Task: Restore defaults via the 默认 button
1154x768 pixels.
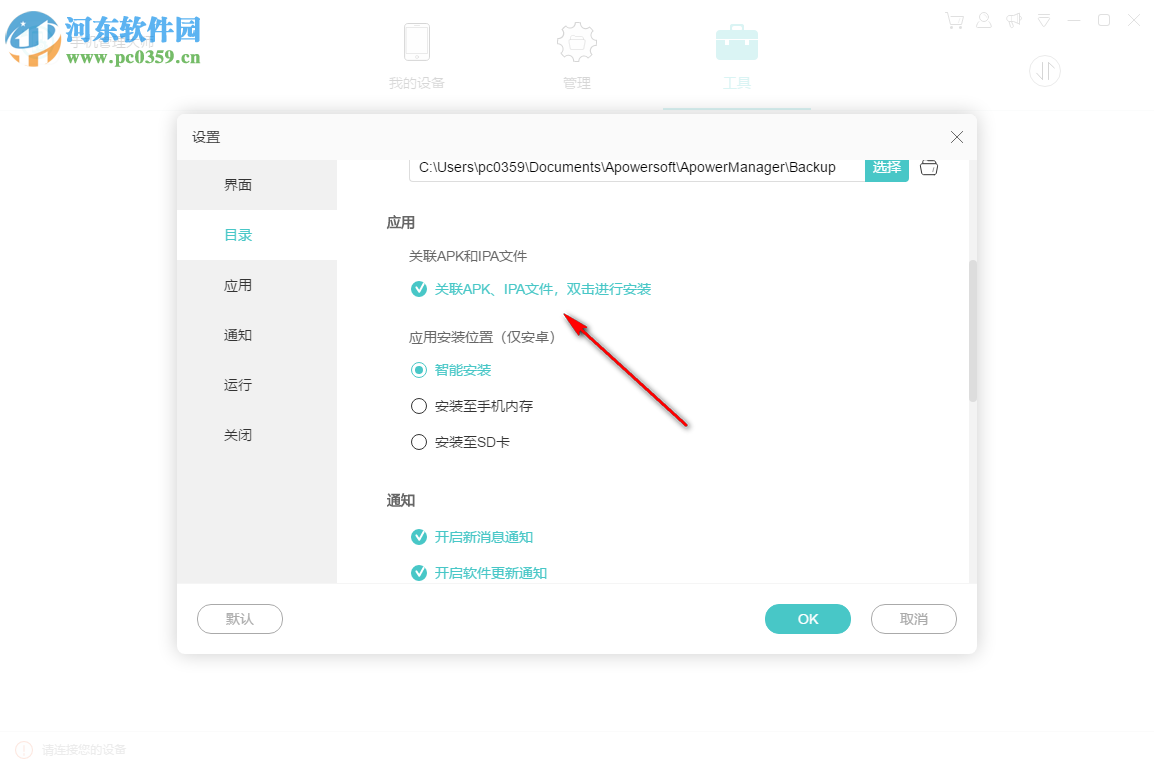Action: pos(239,619)
